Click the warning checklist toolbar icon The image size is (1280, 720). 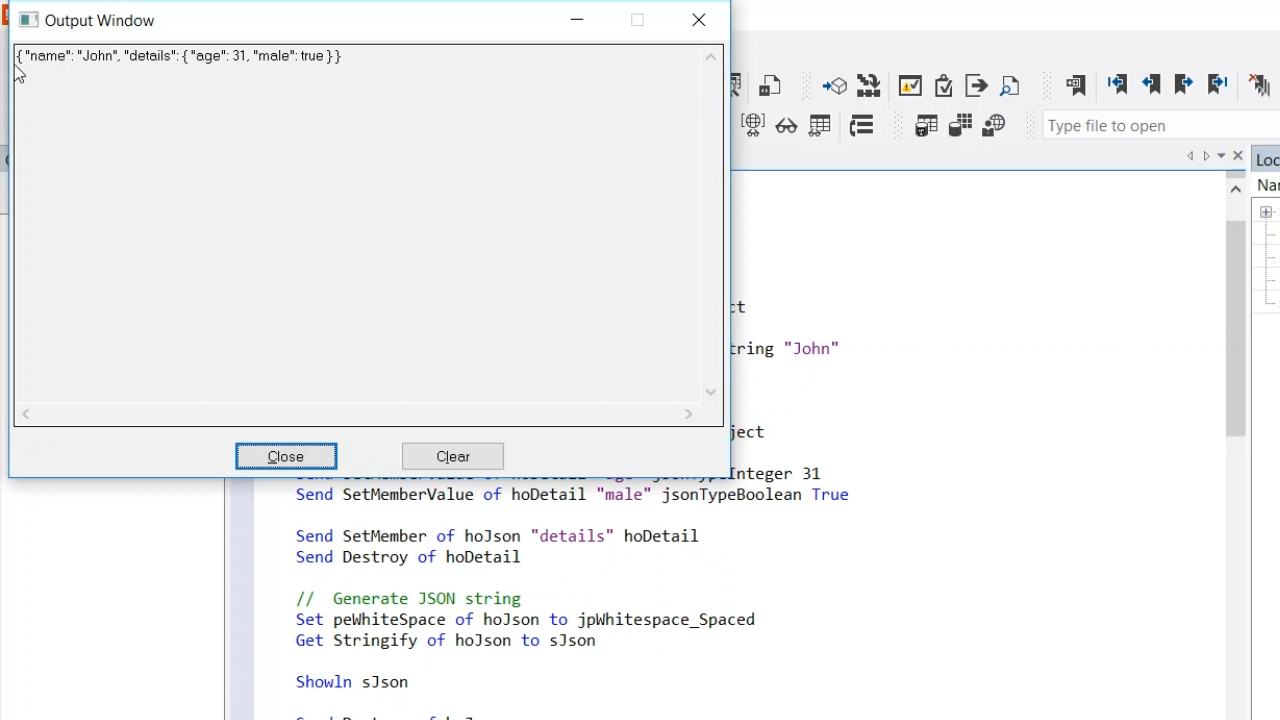pos(910,86)
